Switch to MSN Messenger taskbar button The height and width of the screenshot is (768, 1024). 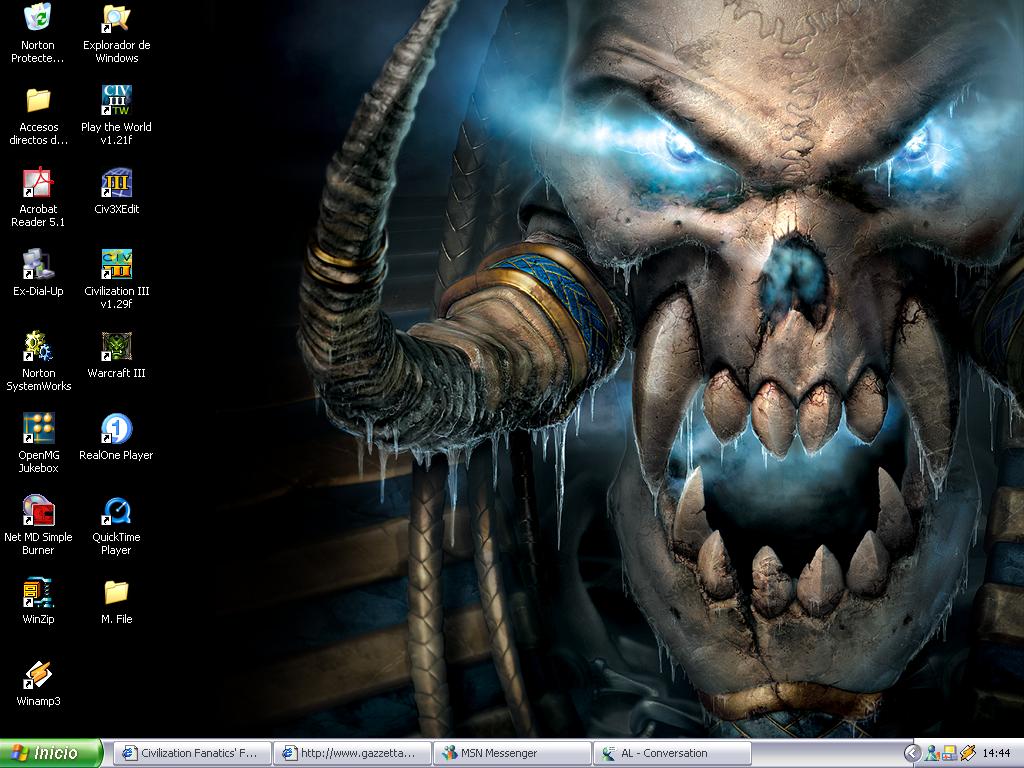coord(513,753)
